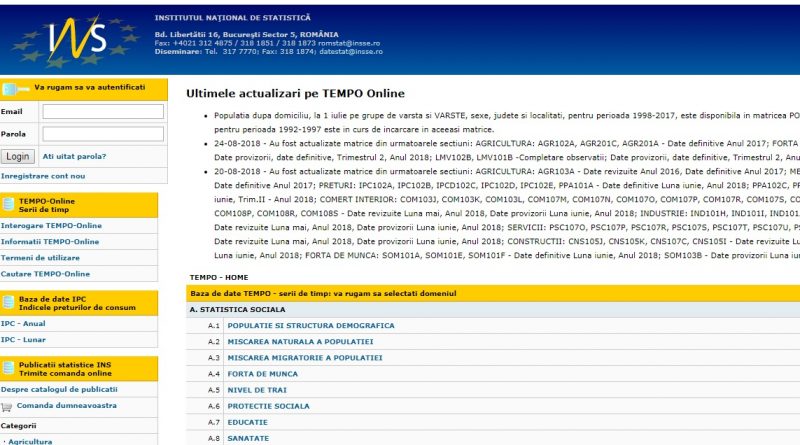
Task: Click inside the Email input field
Action: coord(103,112)
